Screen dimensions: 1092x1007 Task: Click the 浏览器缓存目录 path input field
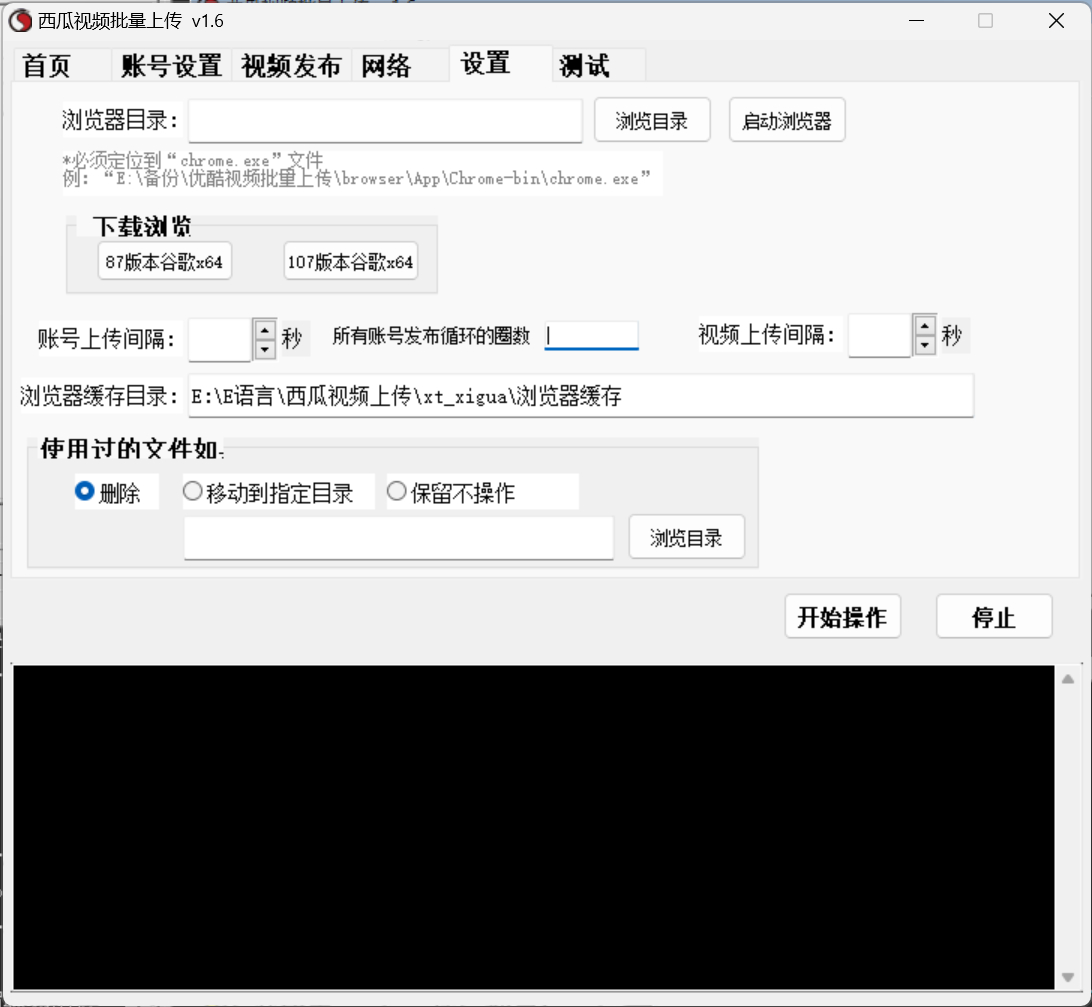(580, 397)
